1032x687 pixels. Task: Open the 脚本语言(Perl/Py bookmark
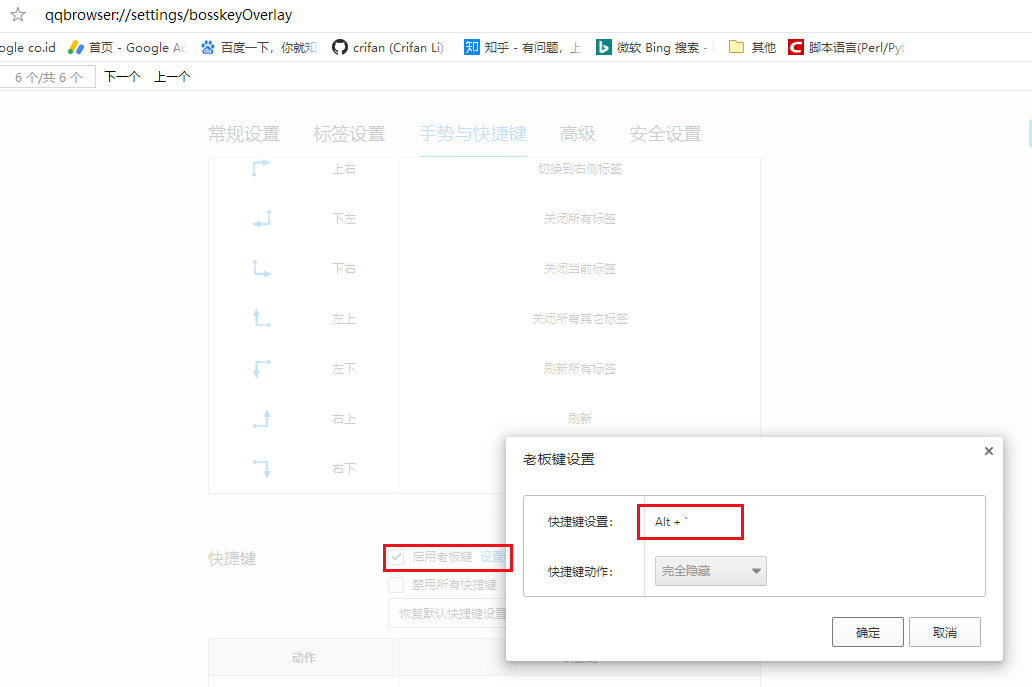(x=847, y=47)
